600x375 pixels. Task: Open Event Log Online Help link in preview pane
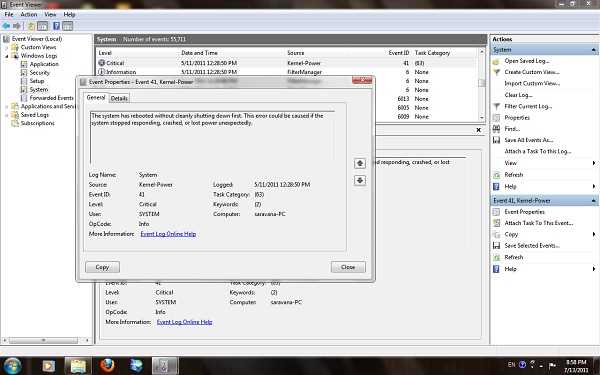(184, 322)
